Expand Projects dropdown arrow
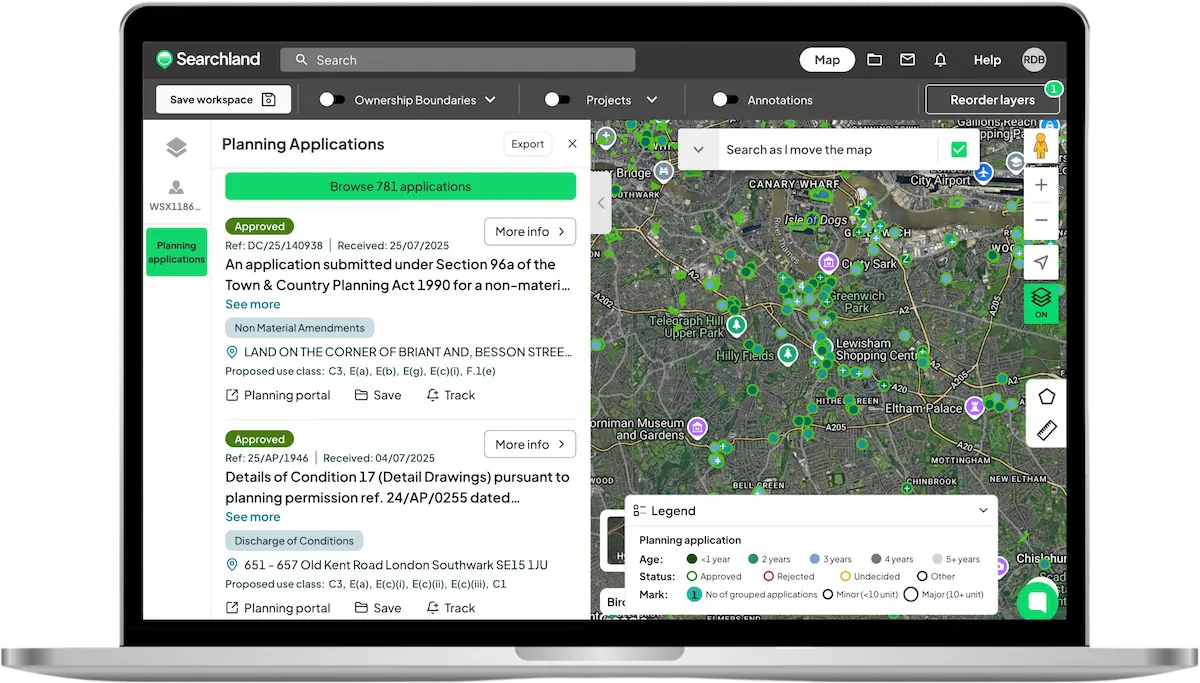Image resolution: width=1200 pixels, height=683 pixels. (x=652, y=100)
